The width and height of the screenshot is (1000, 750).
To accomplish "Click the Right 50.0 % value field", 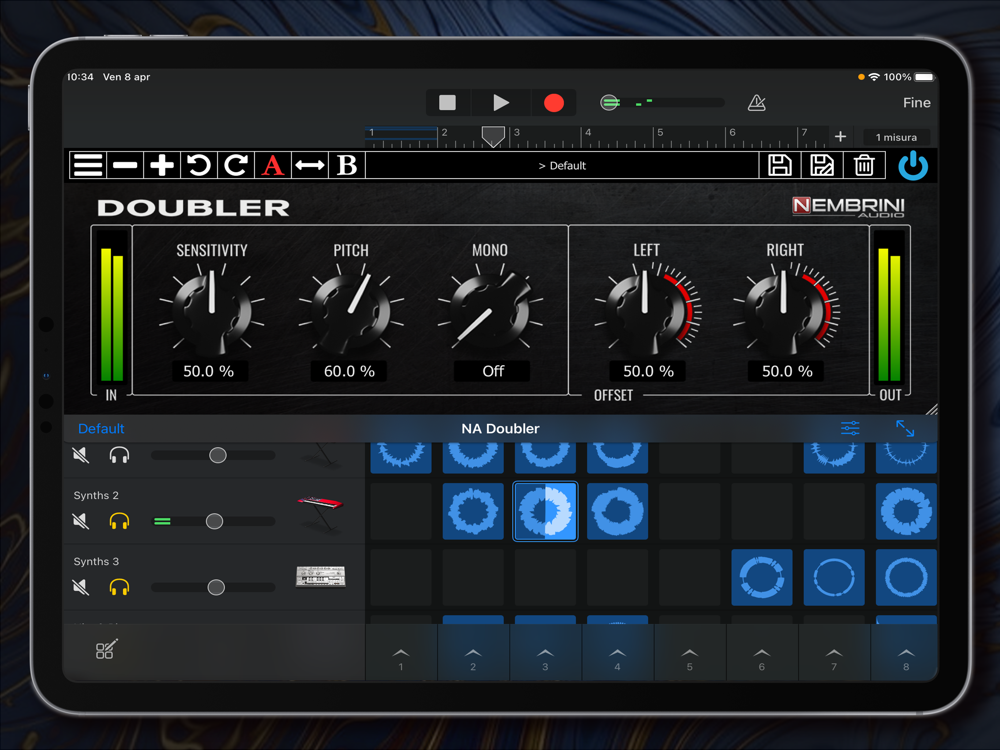I will click(787, 371).
